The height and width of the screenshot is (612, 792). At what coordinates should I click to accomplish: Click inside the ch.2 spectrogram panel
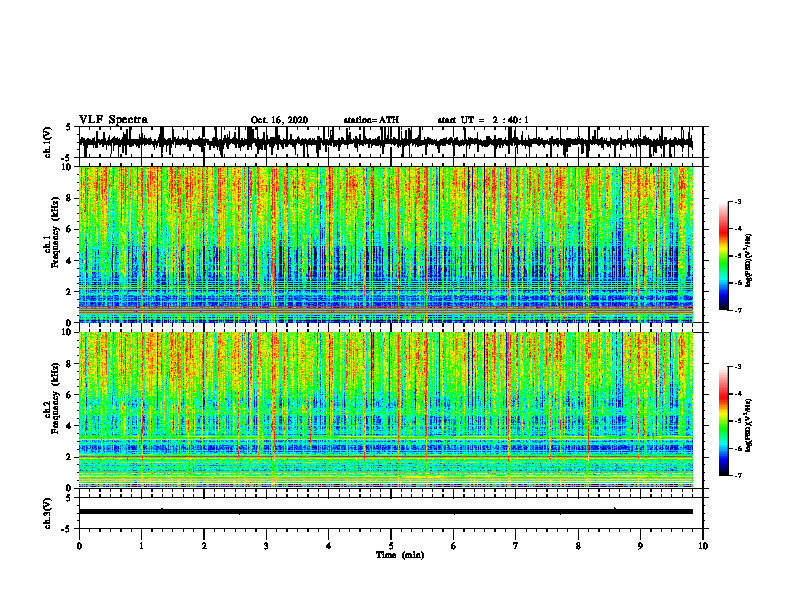tap(386, 410)
